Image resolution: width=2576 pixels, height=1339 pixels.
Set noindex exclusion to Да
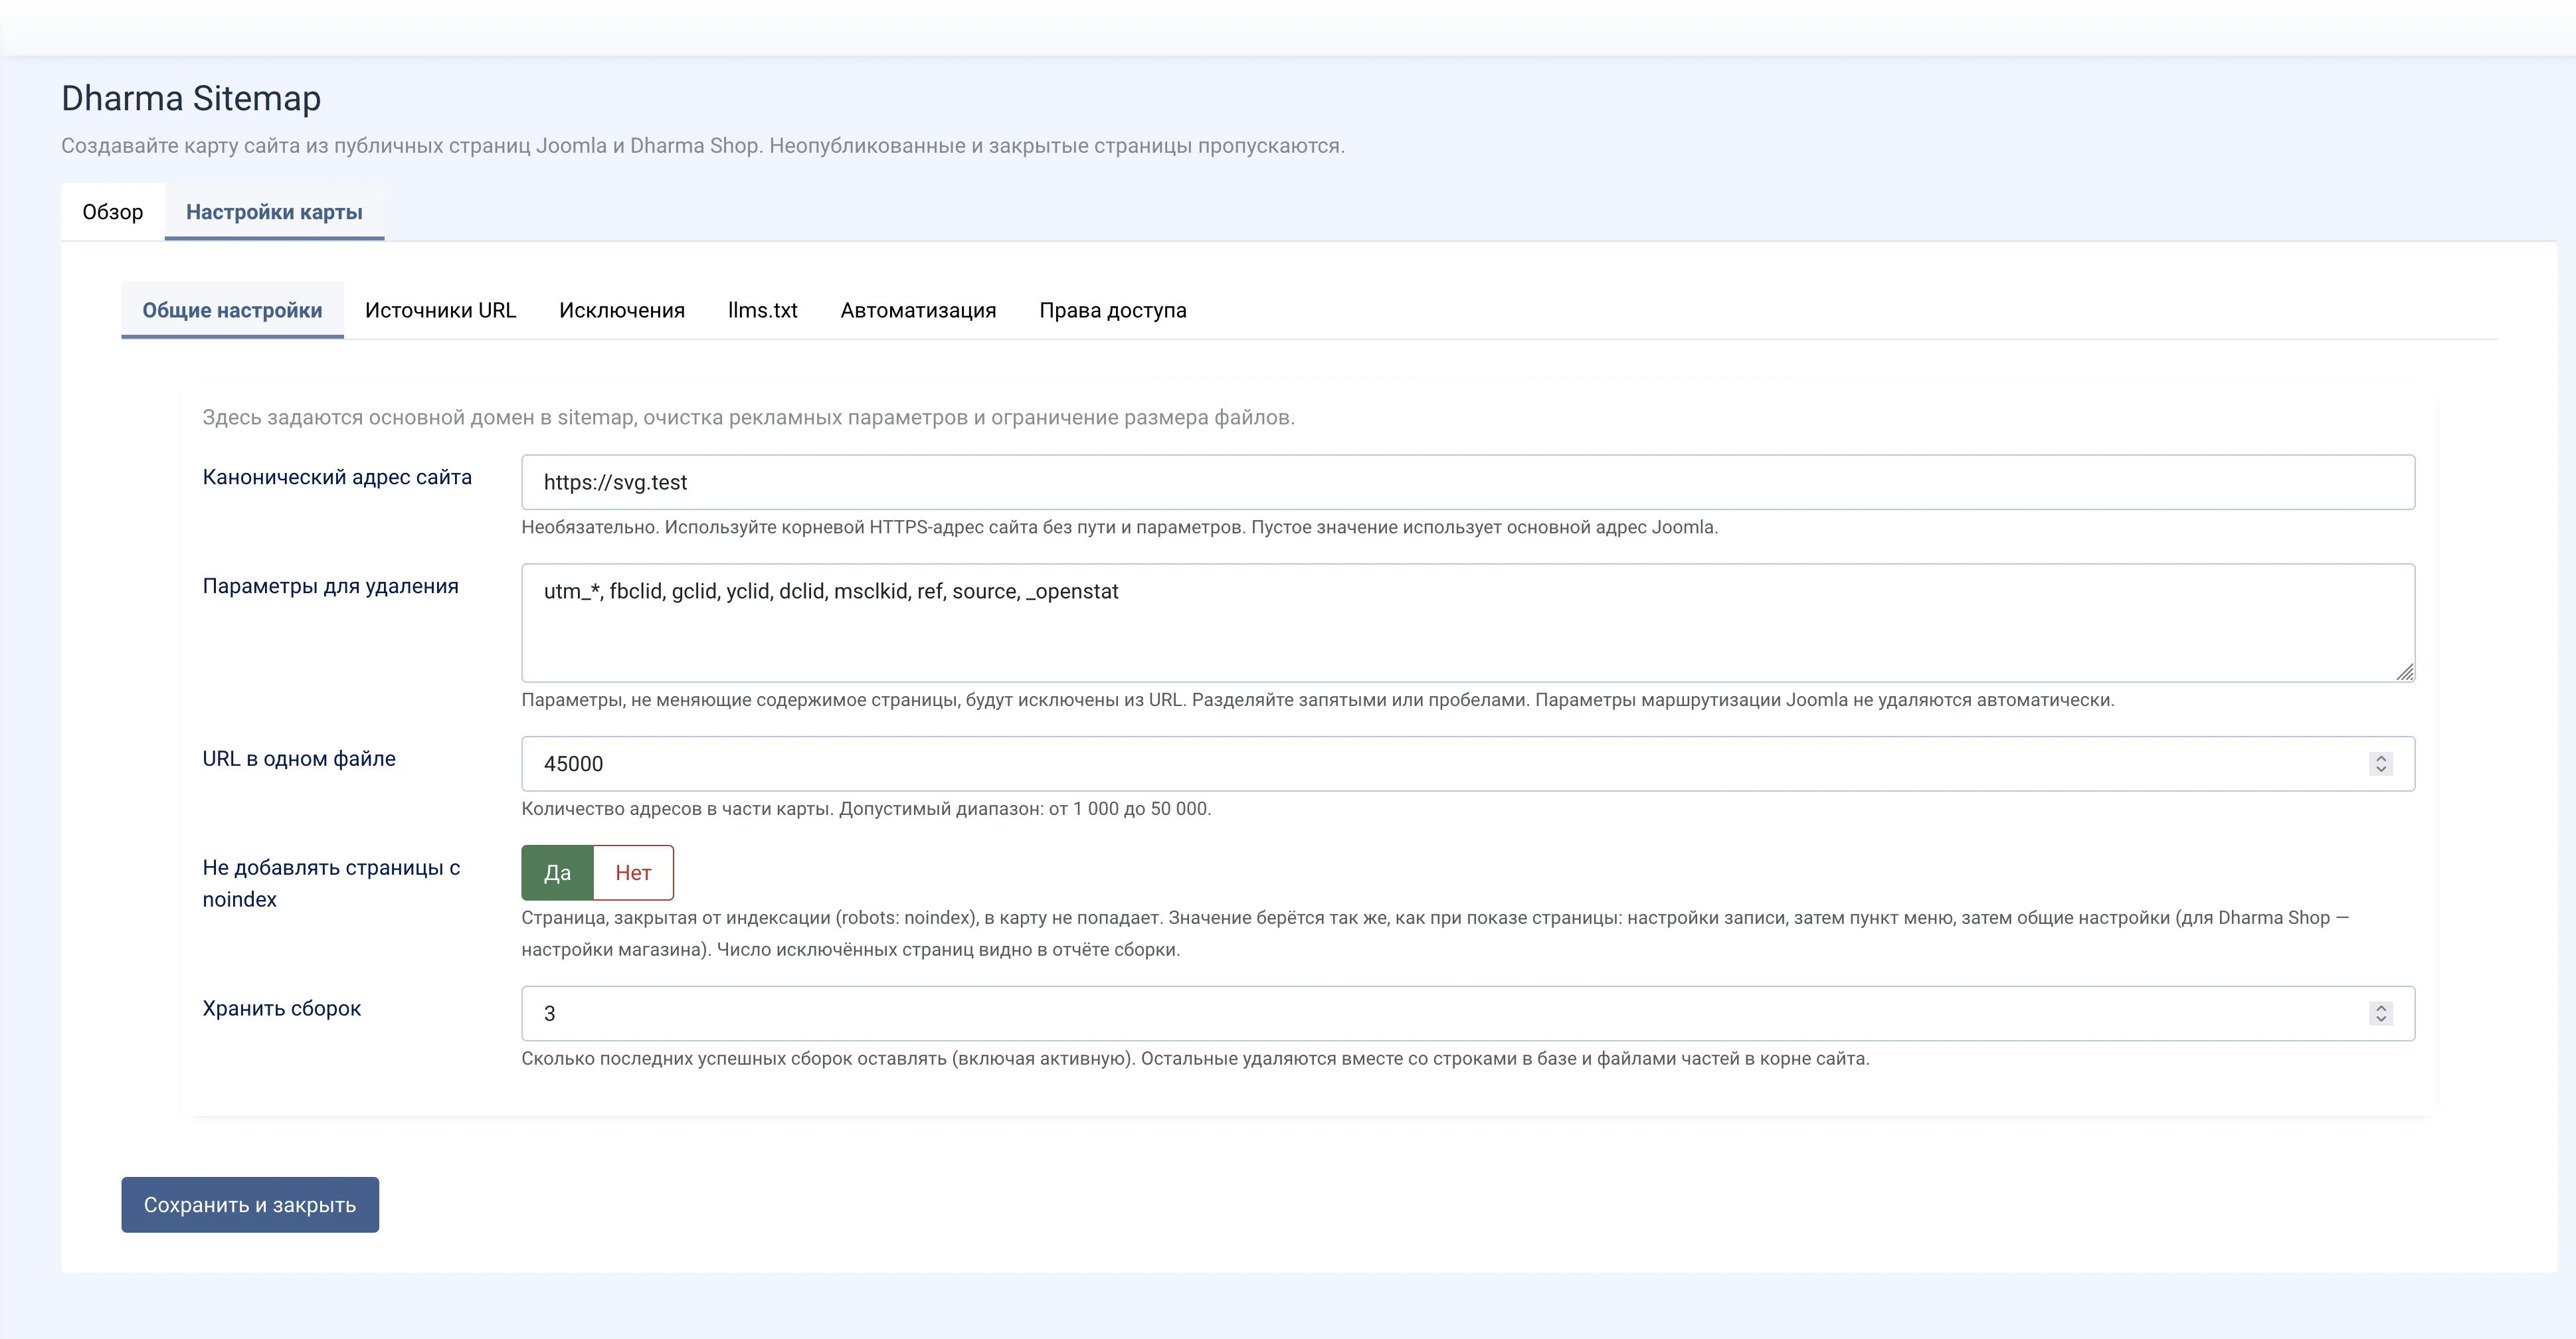(x=558, y=873)
